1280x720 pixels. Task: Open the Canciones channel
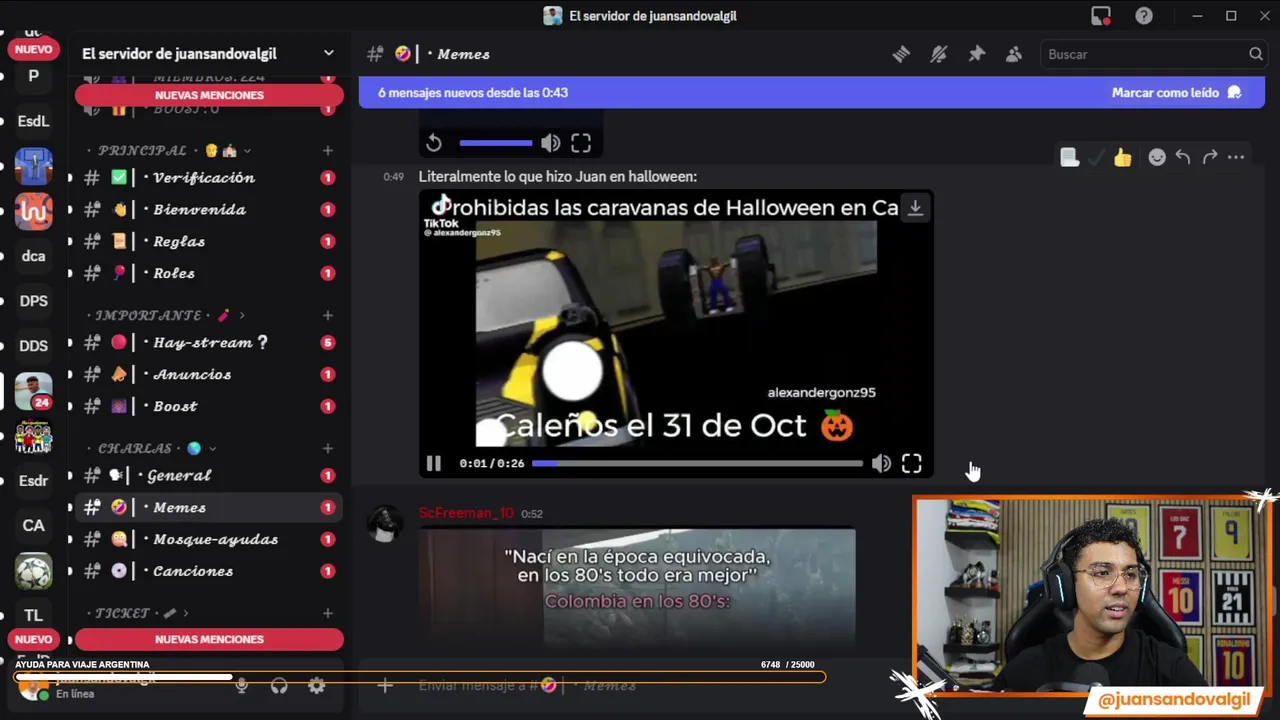pyautogui.click(x=209, y=571)
